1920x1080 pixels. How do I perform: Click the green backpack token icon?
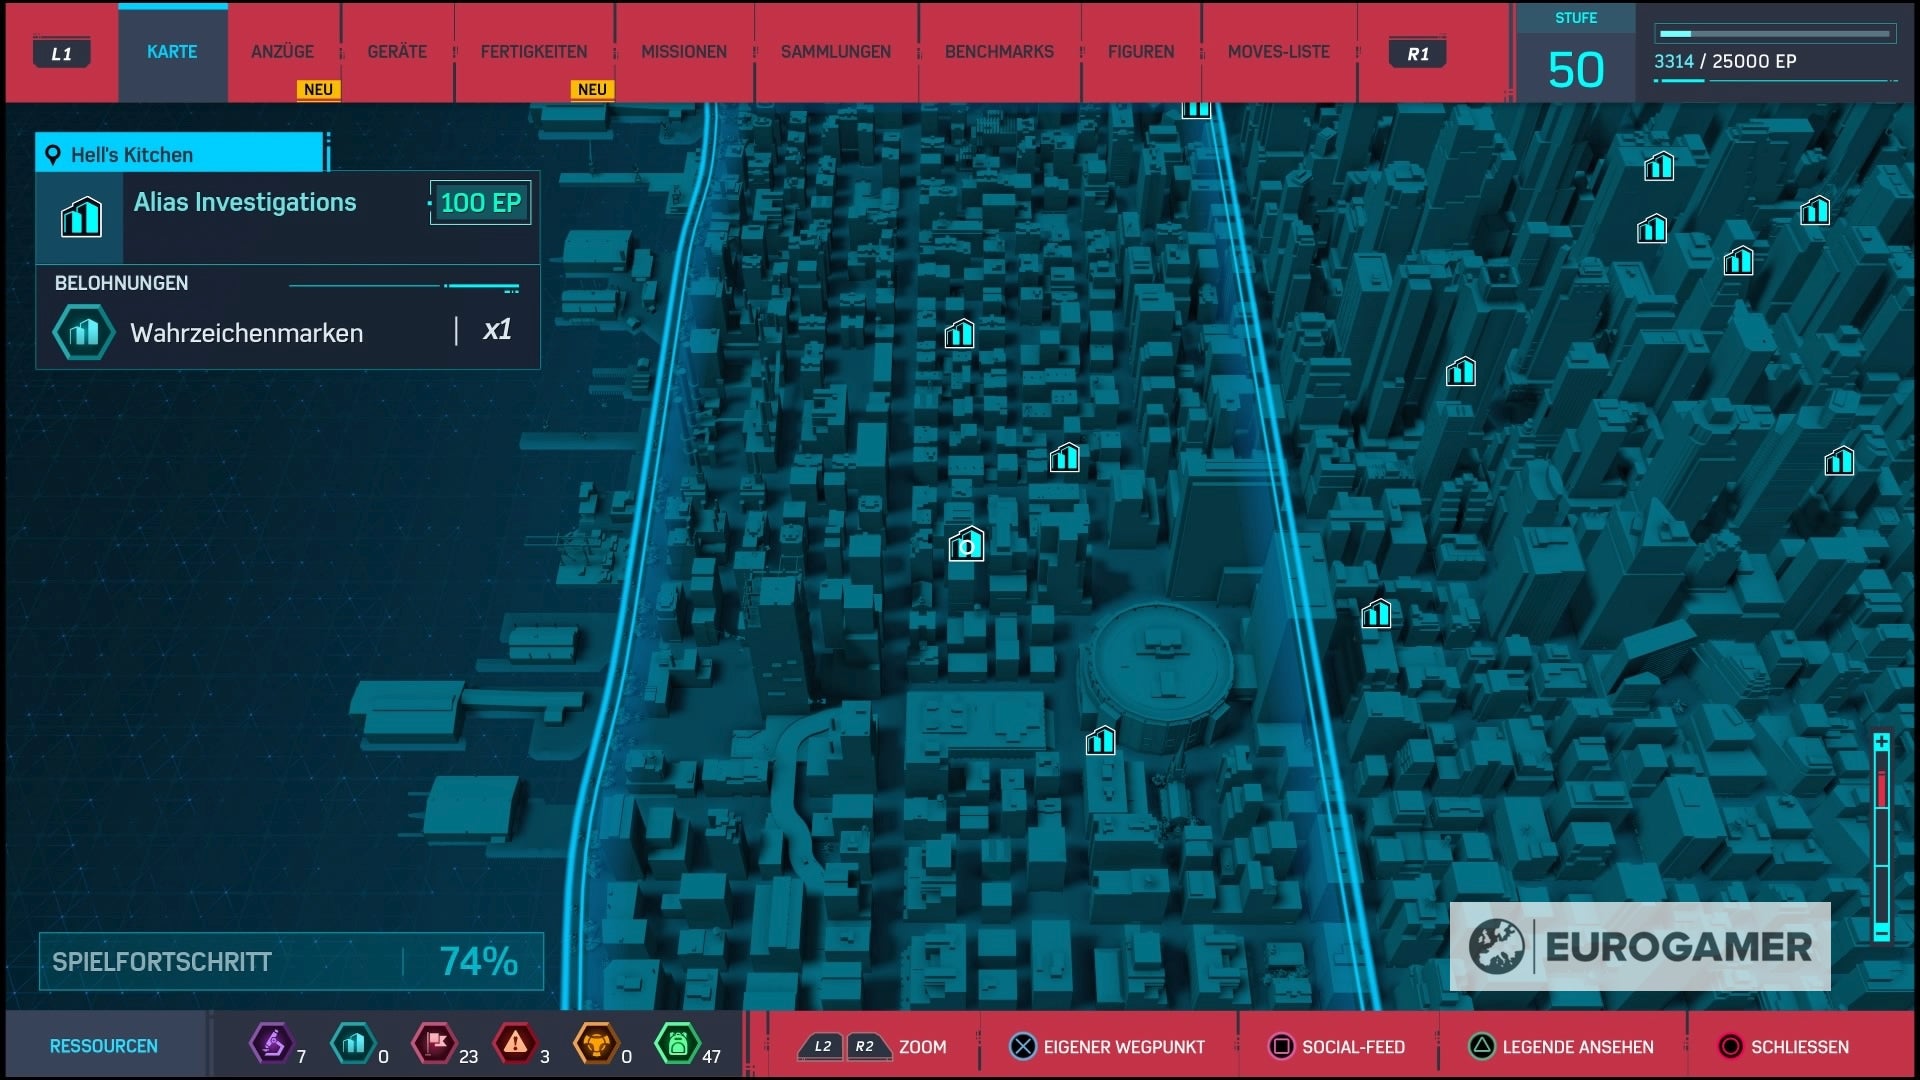coord(677,1044)
